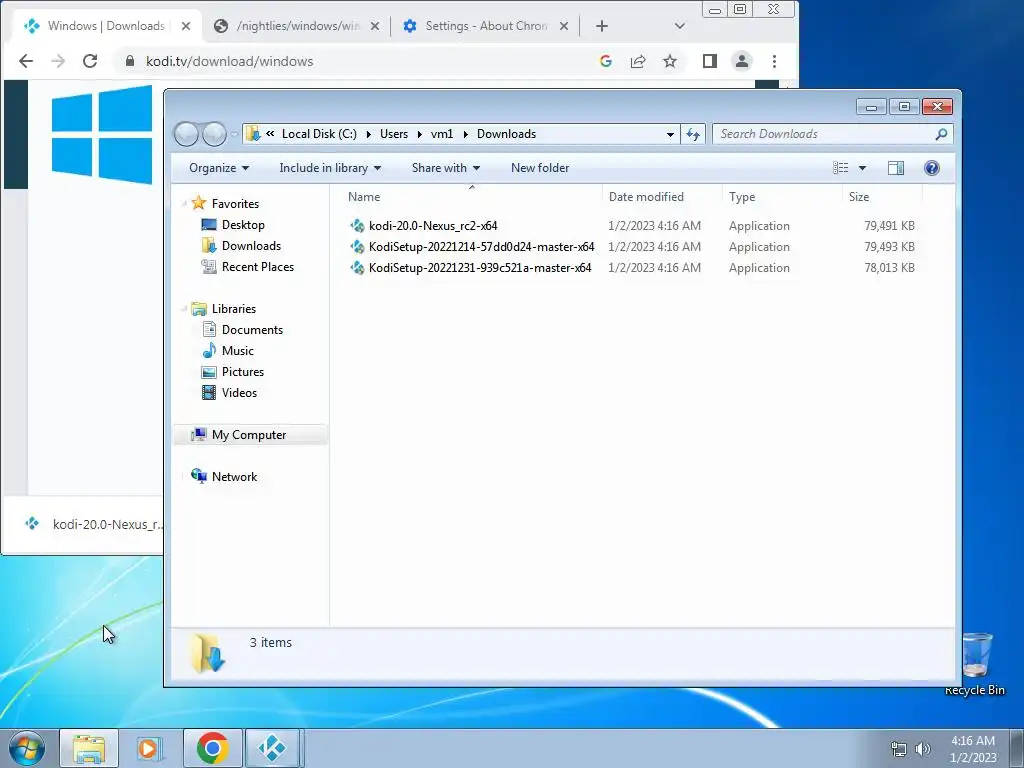Close the Windows | Downloads tab
This screenshot has width=1024, height=768.
point(186,26)
